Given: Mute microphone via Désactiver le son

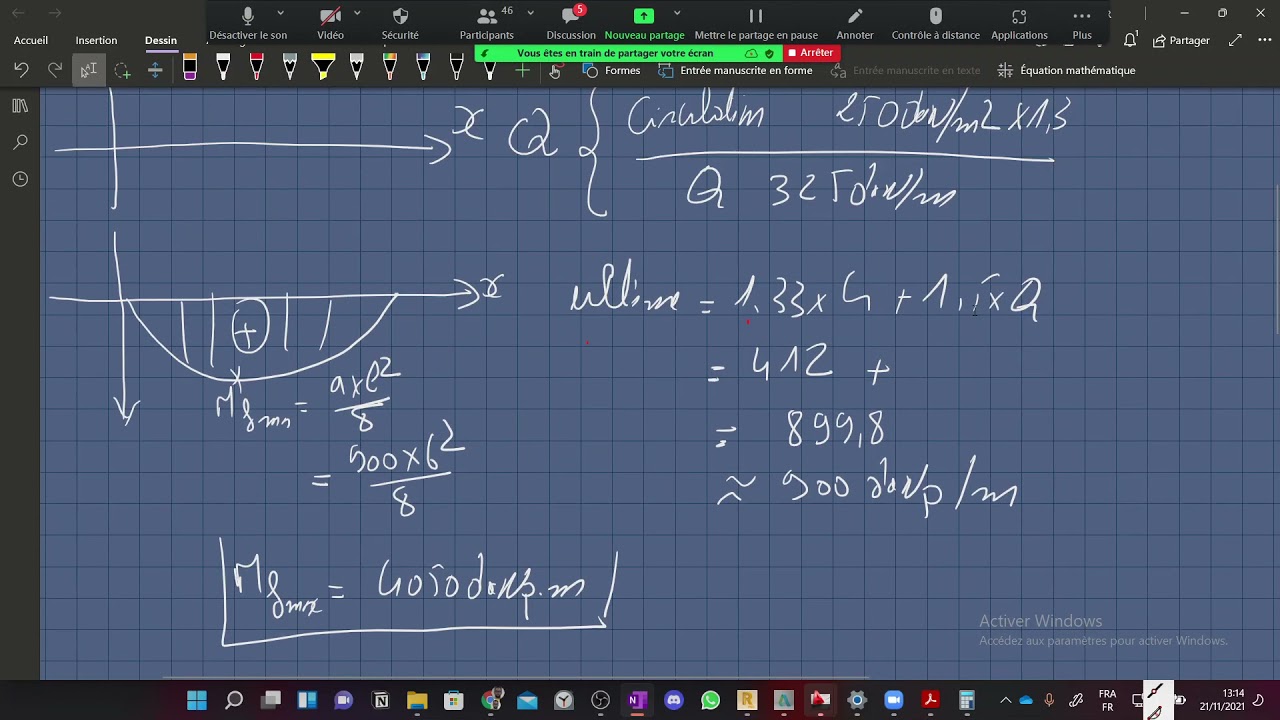Looking at the screenshot, I should tap(248, 24).
